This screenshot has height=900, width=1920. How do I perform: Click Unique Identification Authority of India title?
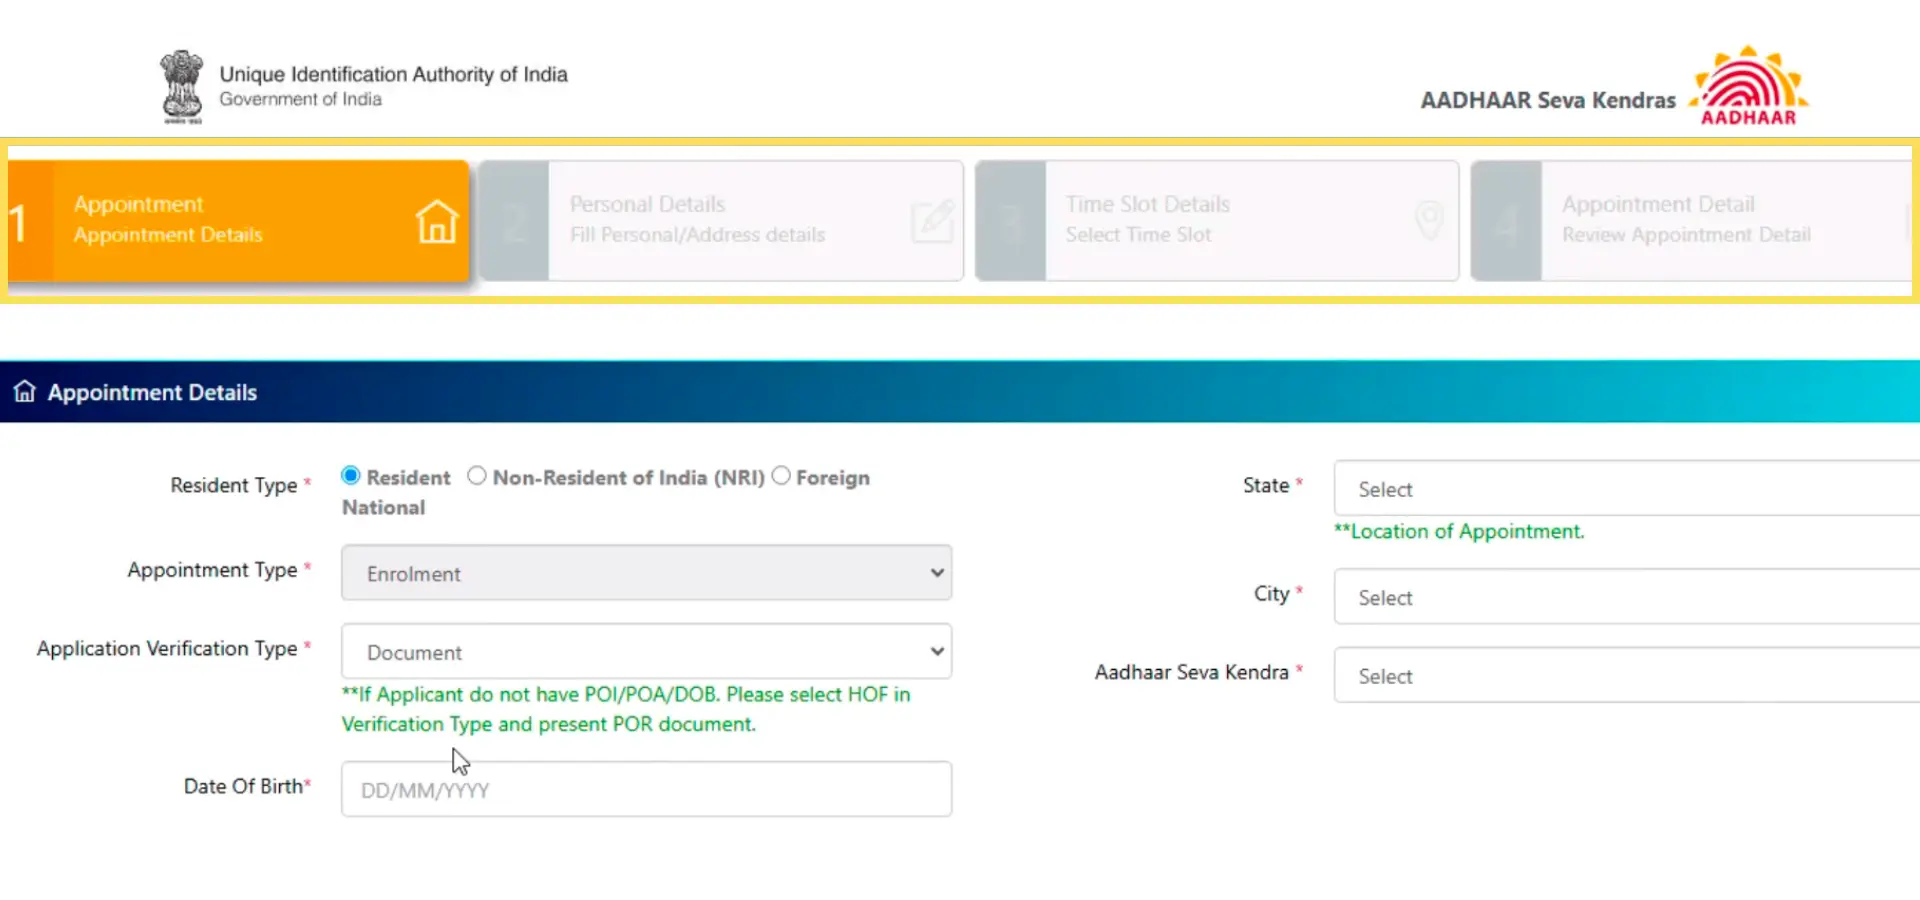(393, 74)
